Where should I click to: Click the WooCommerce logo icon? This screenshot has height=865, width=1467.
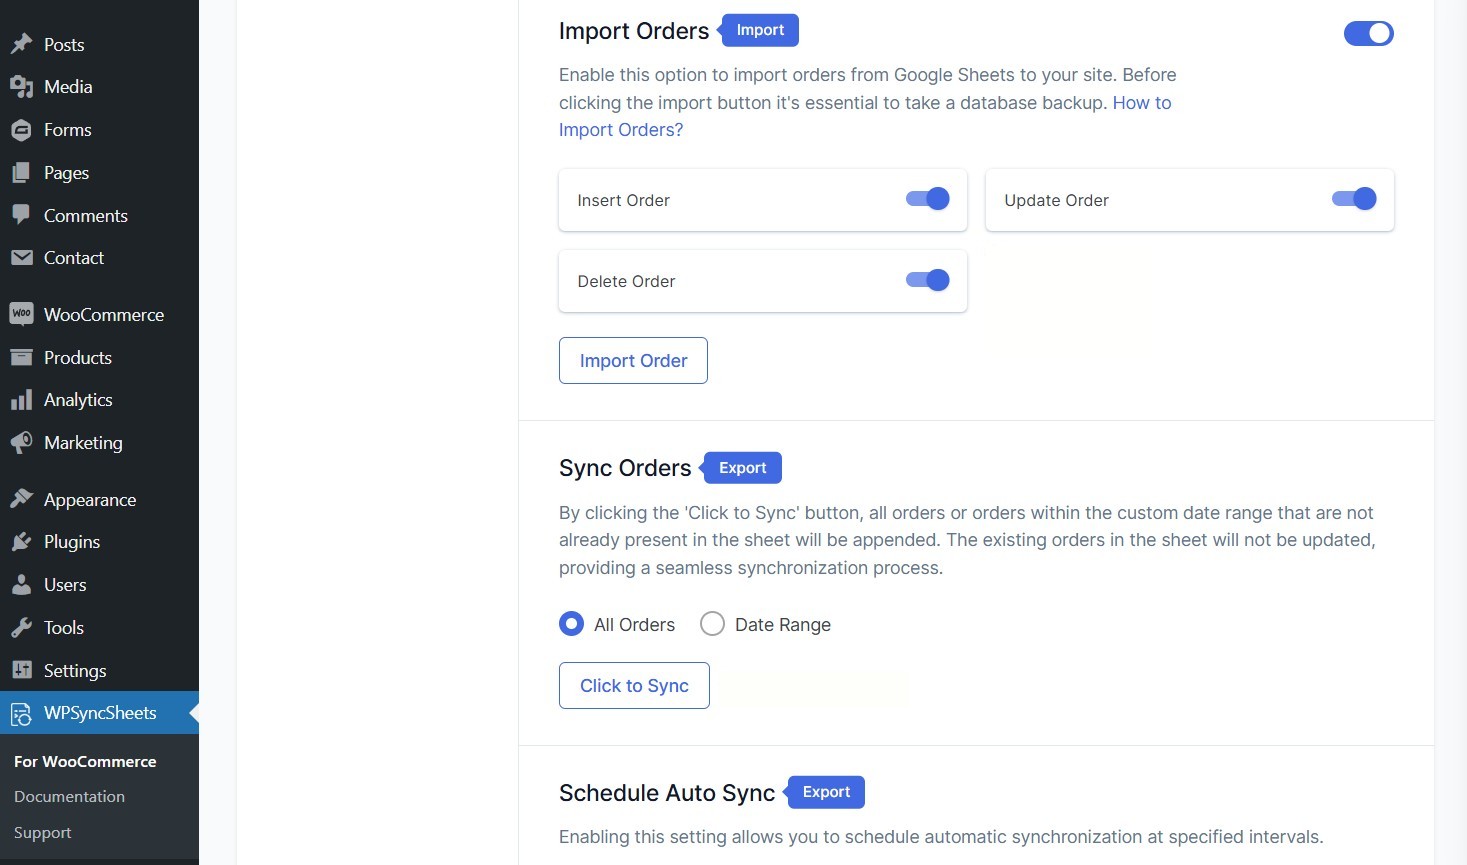point(21,314)
